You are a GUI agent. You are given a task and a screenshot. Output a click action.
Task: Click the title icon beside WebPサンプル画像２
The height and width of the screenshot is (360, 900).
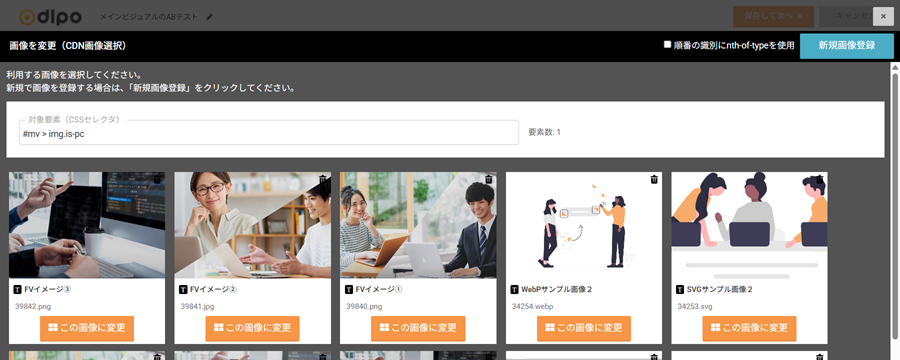pyautogui.click(x=514, y=289)
